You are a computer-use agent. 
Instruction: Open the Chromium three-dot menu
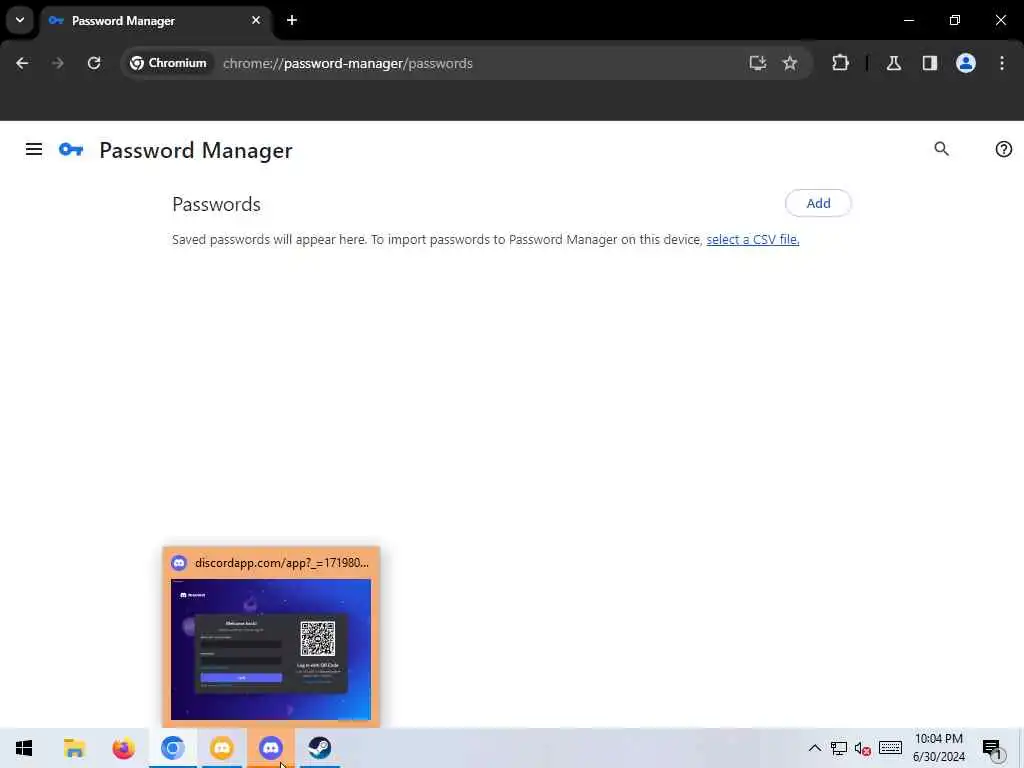tap(1002, 63)
